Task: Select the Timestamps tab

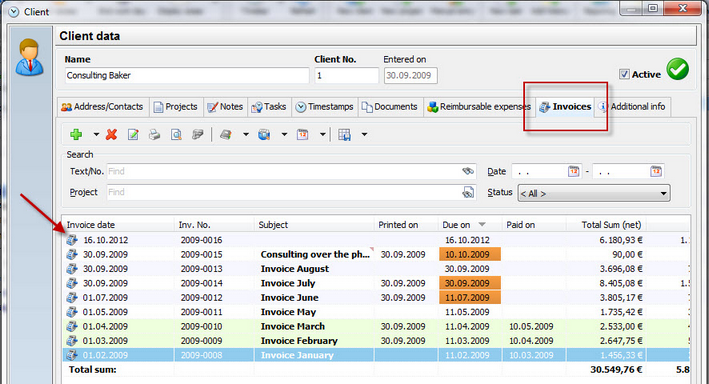Action: tap(325, 107)
